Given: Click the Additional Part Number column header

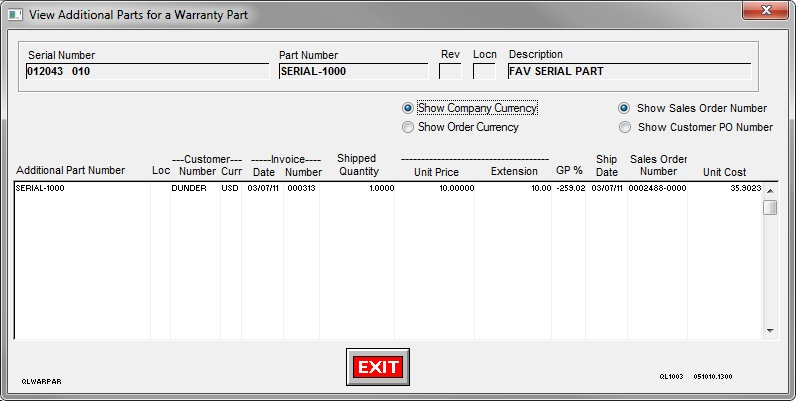Looking at the screenshot, I should click(x=71, y=171).
